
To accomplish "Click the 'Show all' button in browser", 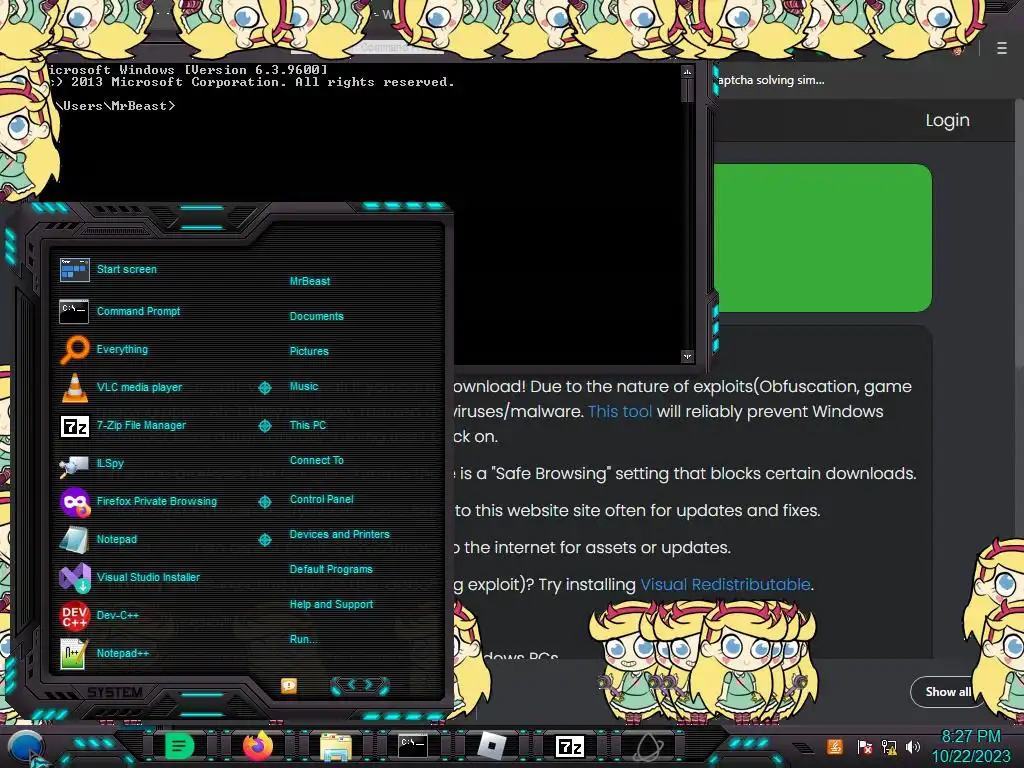I will [948, 692].
